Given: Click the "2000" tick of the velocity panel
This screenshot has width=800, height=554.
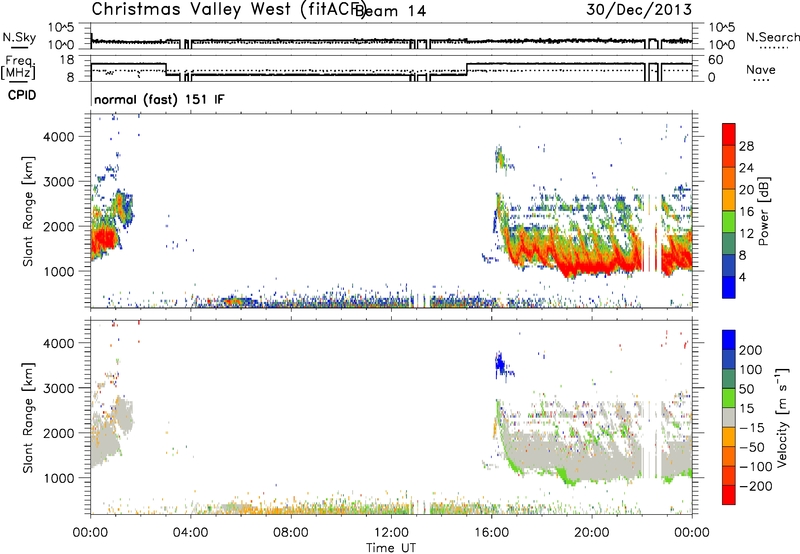Looking at the screenshot, I should pyautogui.click(x=58, y=433).
